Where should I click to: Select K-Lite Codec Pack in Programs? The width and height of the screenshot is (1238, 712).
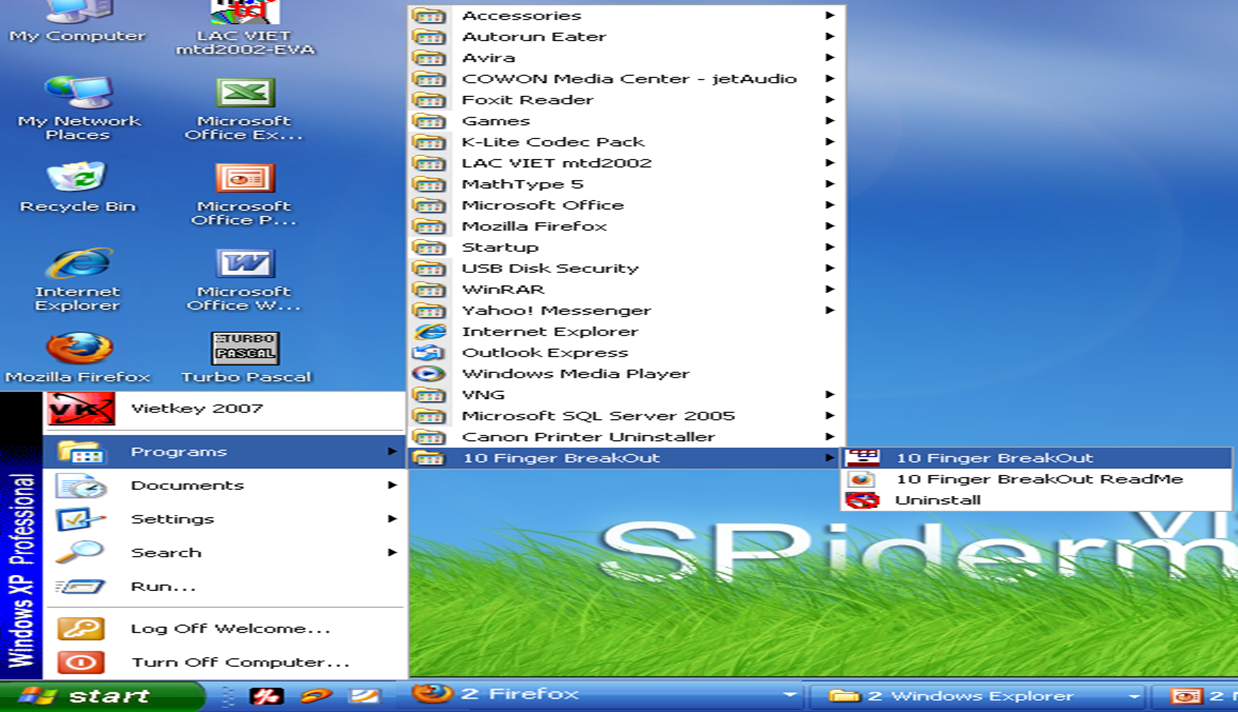click(626, 142)
